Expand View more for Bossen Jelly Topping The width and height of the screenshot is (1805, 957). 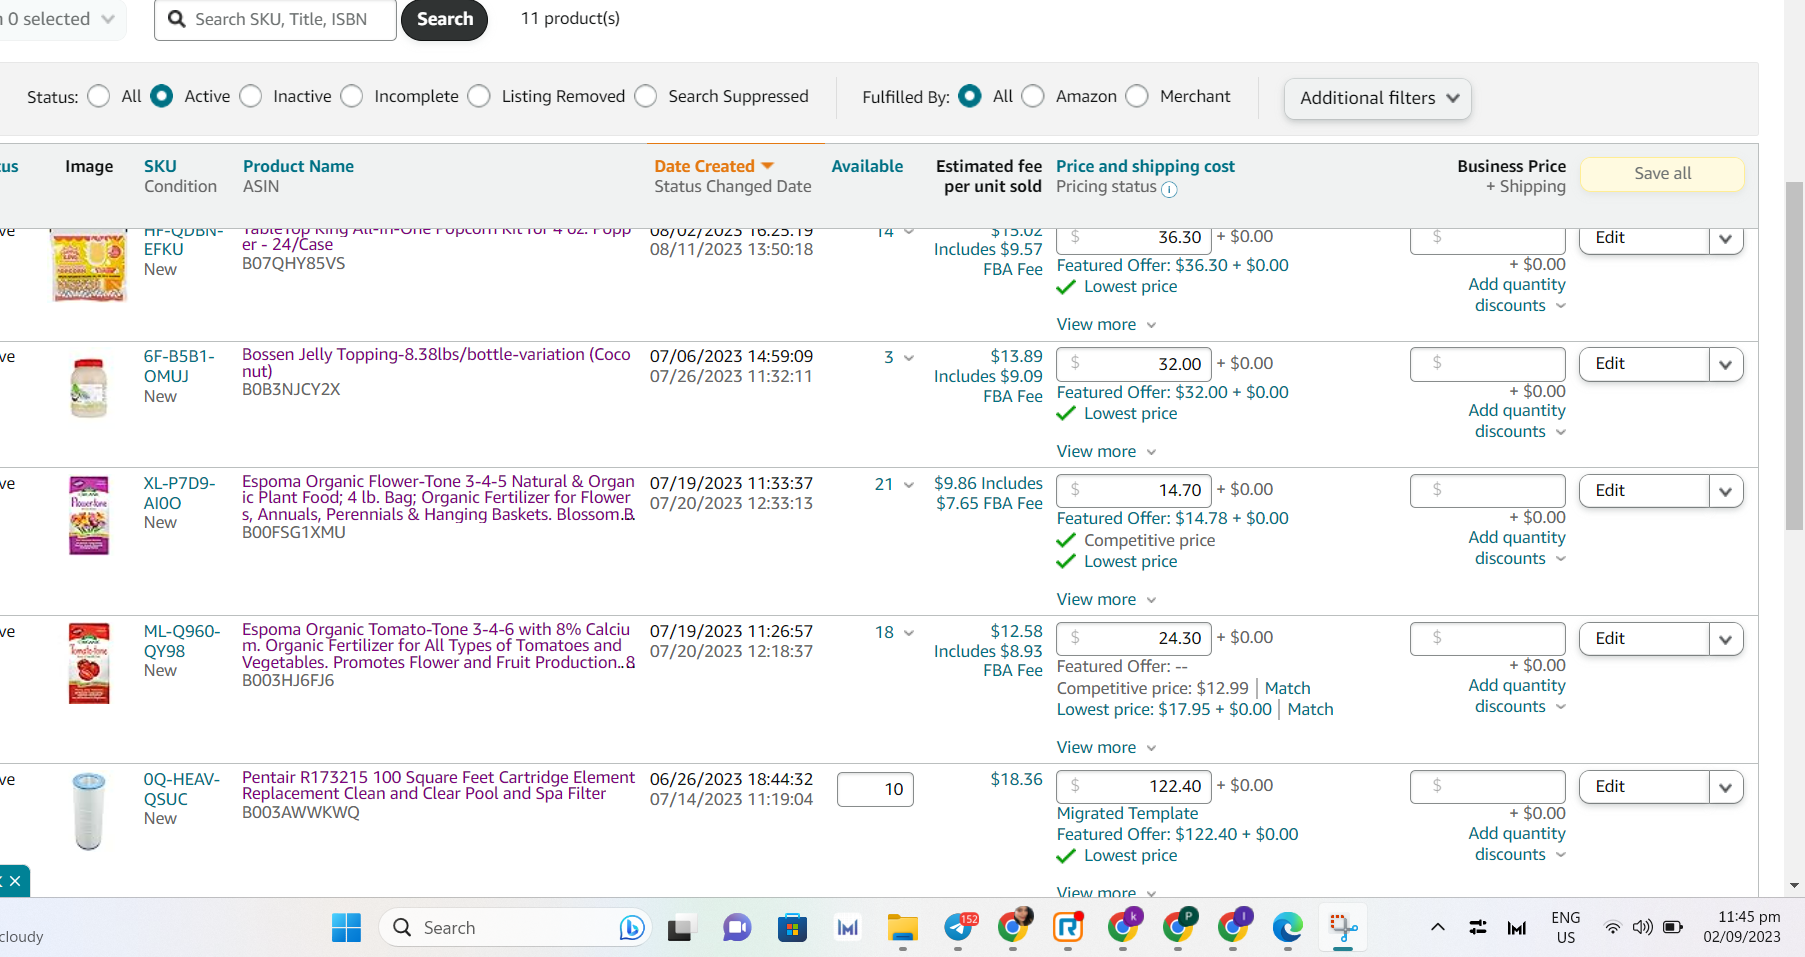1106,451
